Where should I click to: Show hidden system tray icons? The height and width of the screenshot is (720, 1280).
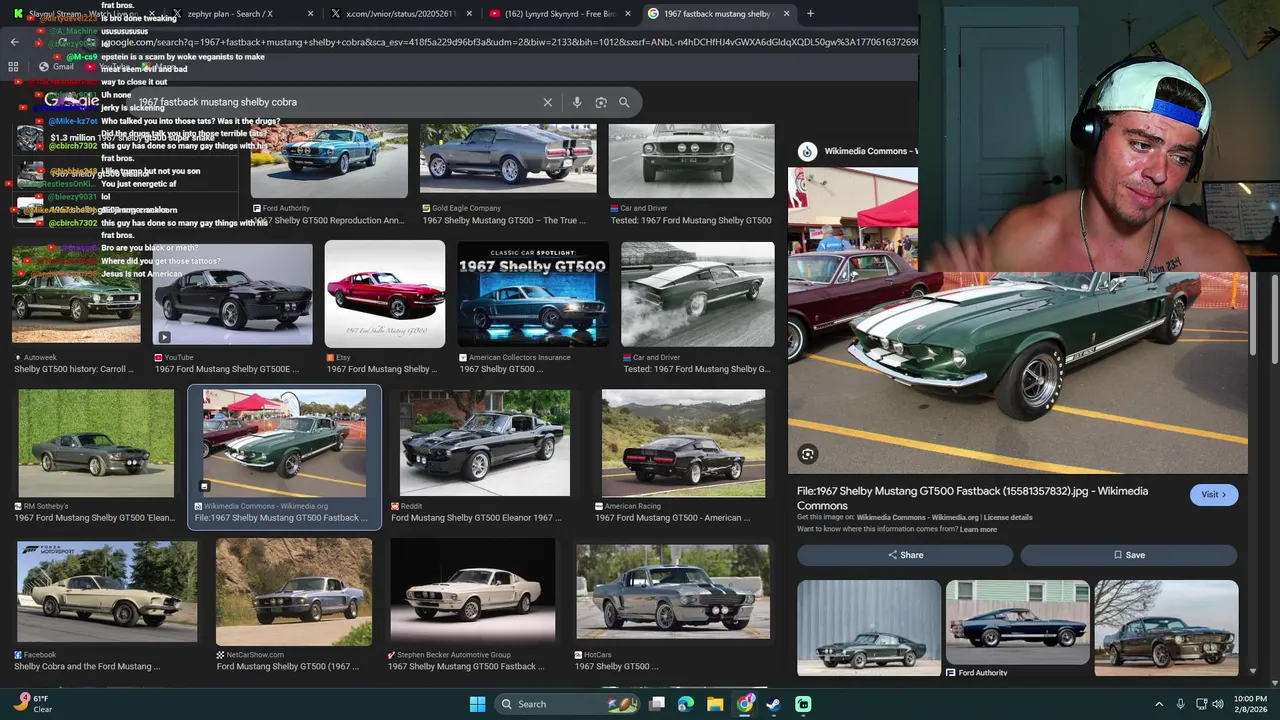pos(1159,704)
